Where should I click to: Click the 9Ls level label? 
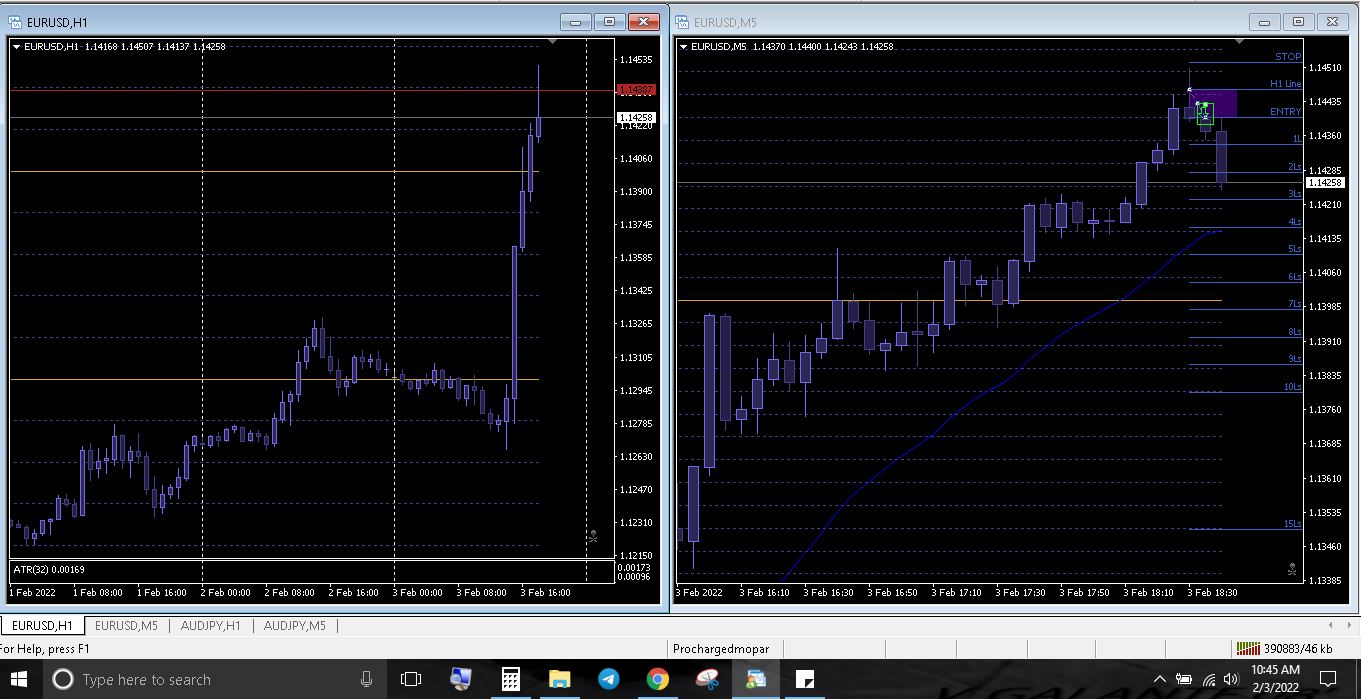(x=1295, y=359)
